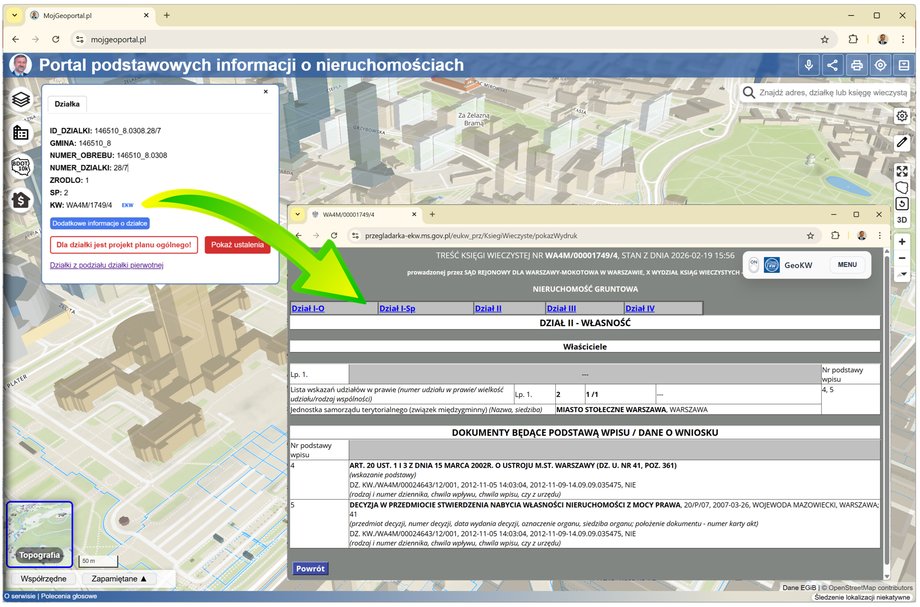The width and height of the screenshot is (920, 607).
Task: Toggle the 3D map view
Action: coord(901,219)
